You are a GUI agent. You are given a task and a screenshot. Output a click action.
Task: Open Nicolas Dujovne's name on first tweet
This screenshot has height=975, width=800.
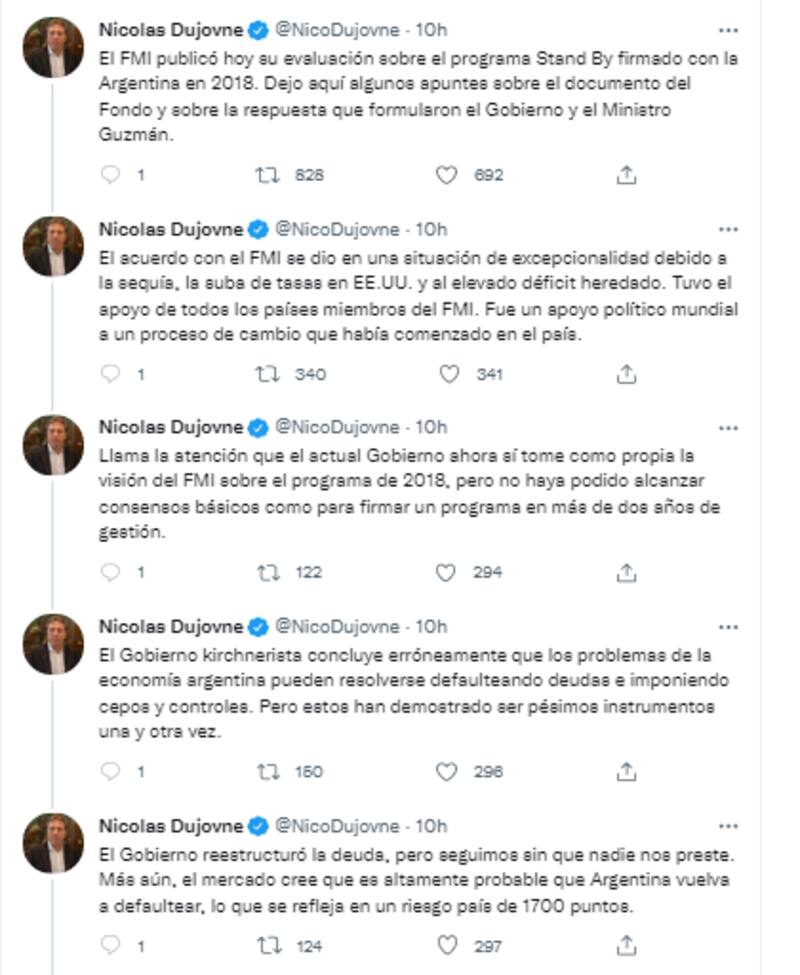pos(170,30)
